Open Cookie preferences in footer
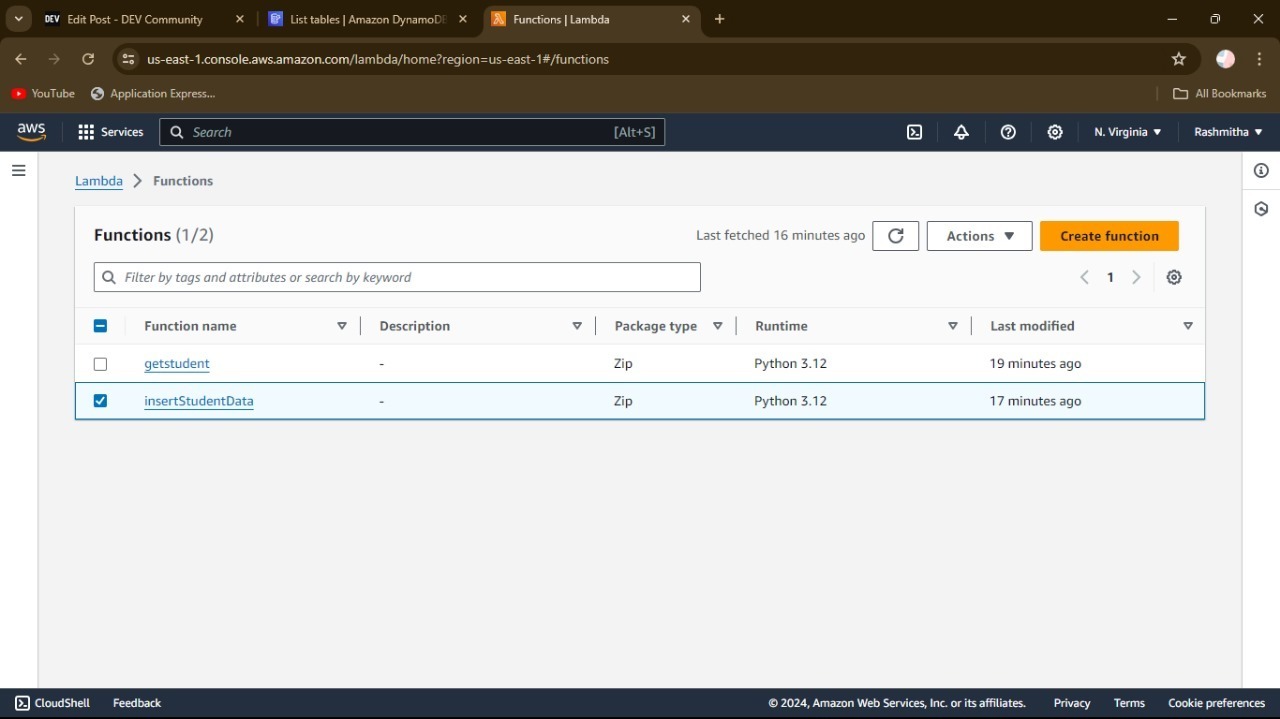 pyautogui.click(x=1216, y=703)
